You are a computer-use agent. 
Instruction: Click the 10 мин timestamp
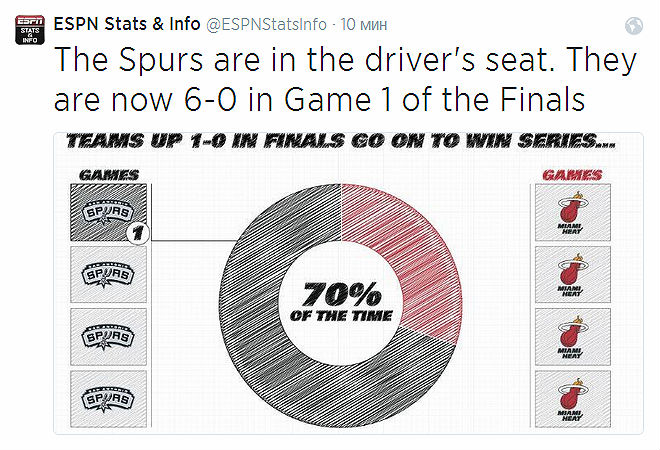tap(364, 24)
